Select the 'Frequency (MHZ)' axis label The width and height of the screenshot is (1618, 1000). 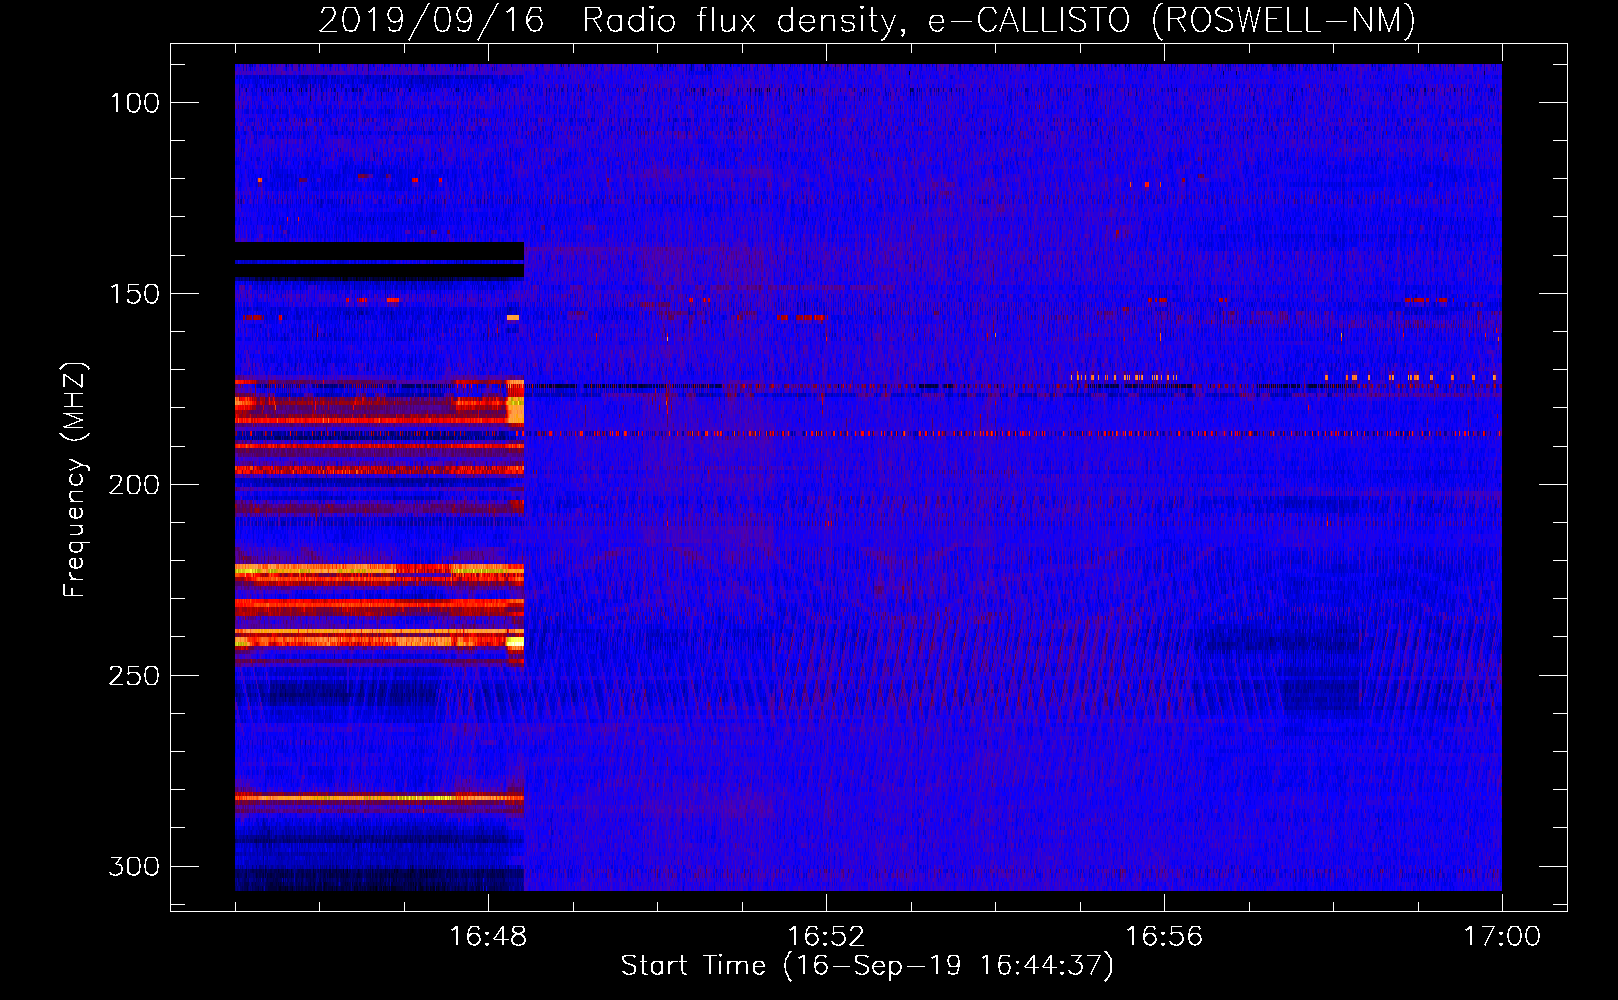point(74,479)
